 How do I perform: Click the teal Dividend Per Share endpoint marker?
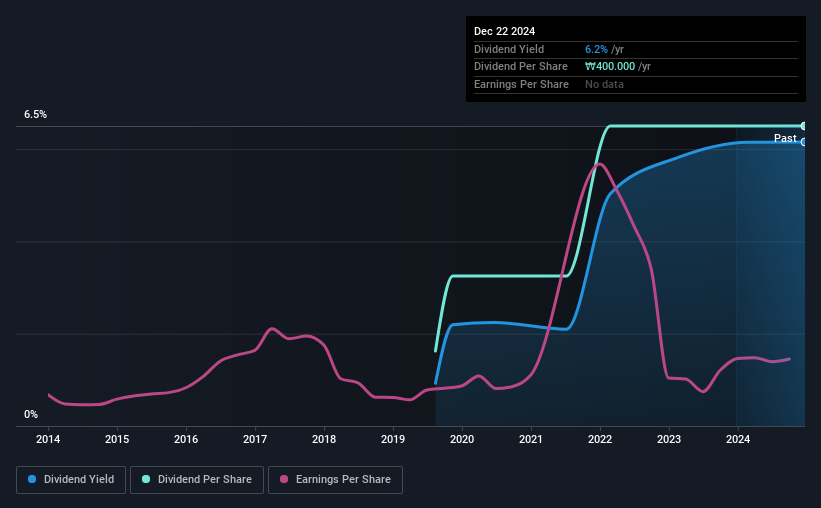pos(803,126)
